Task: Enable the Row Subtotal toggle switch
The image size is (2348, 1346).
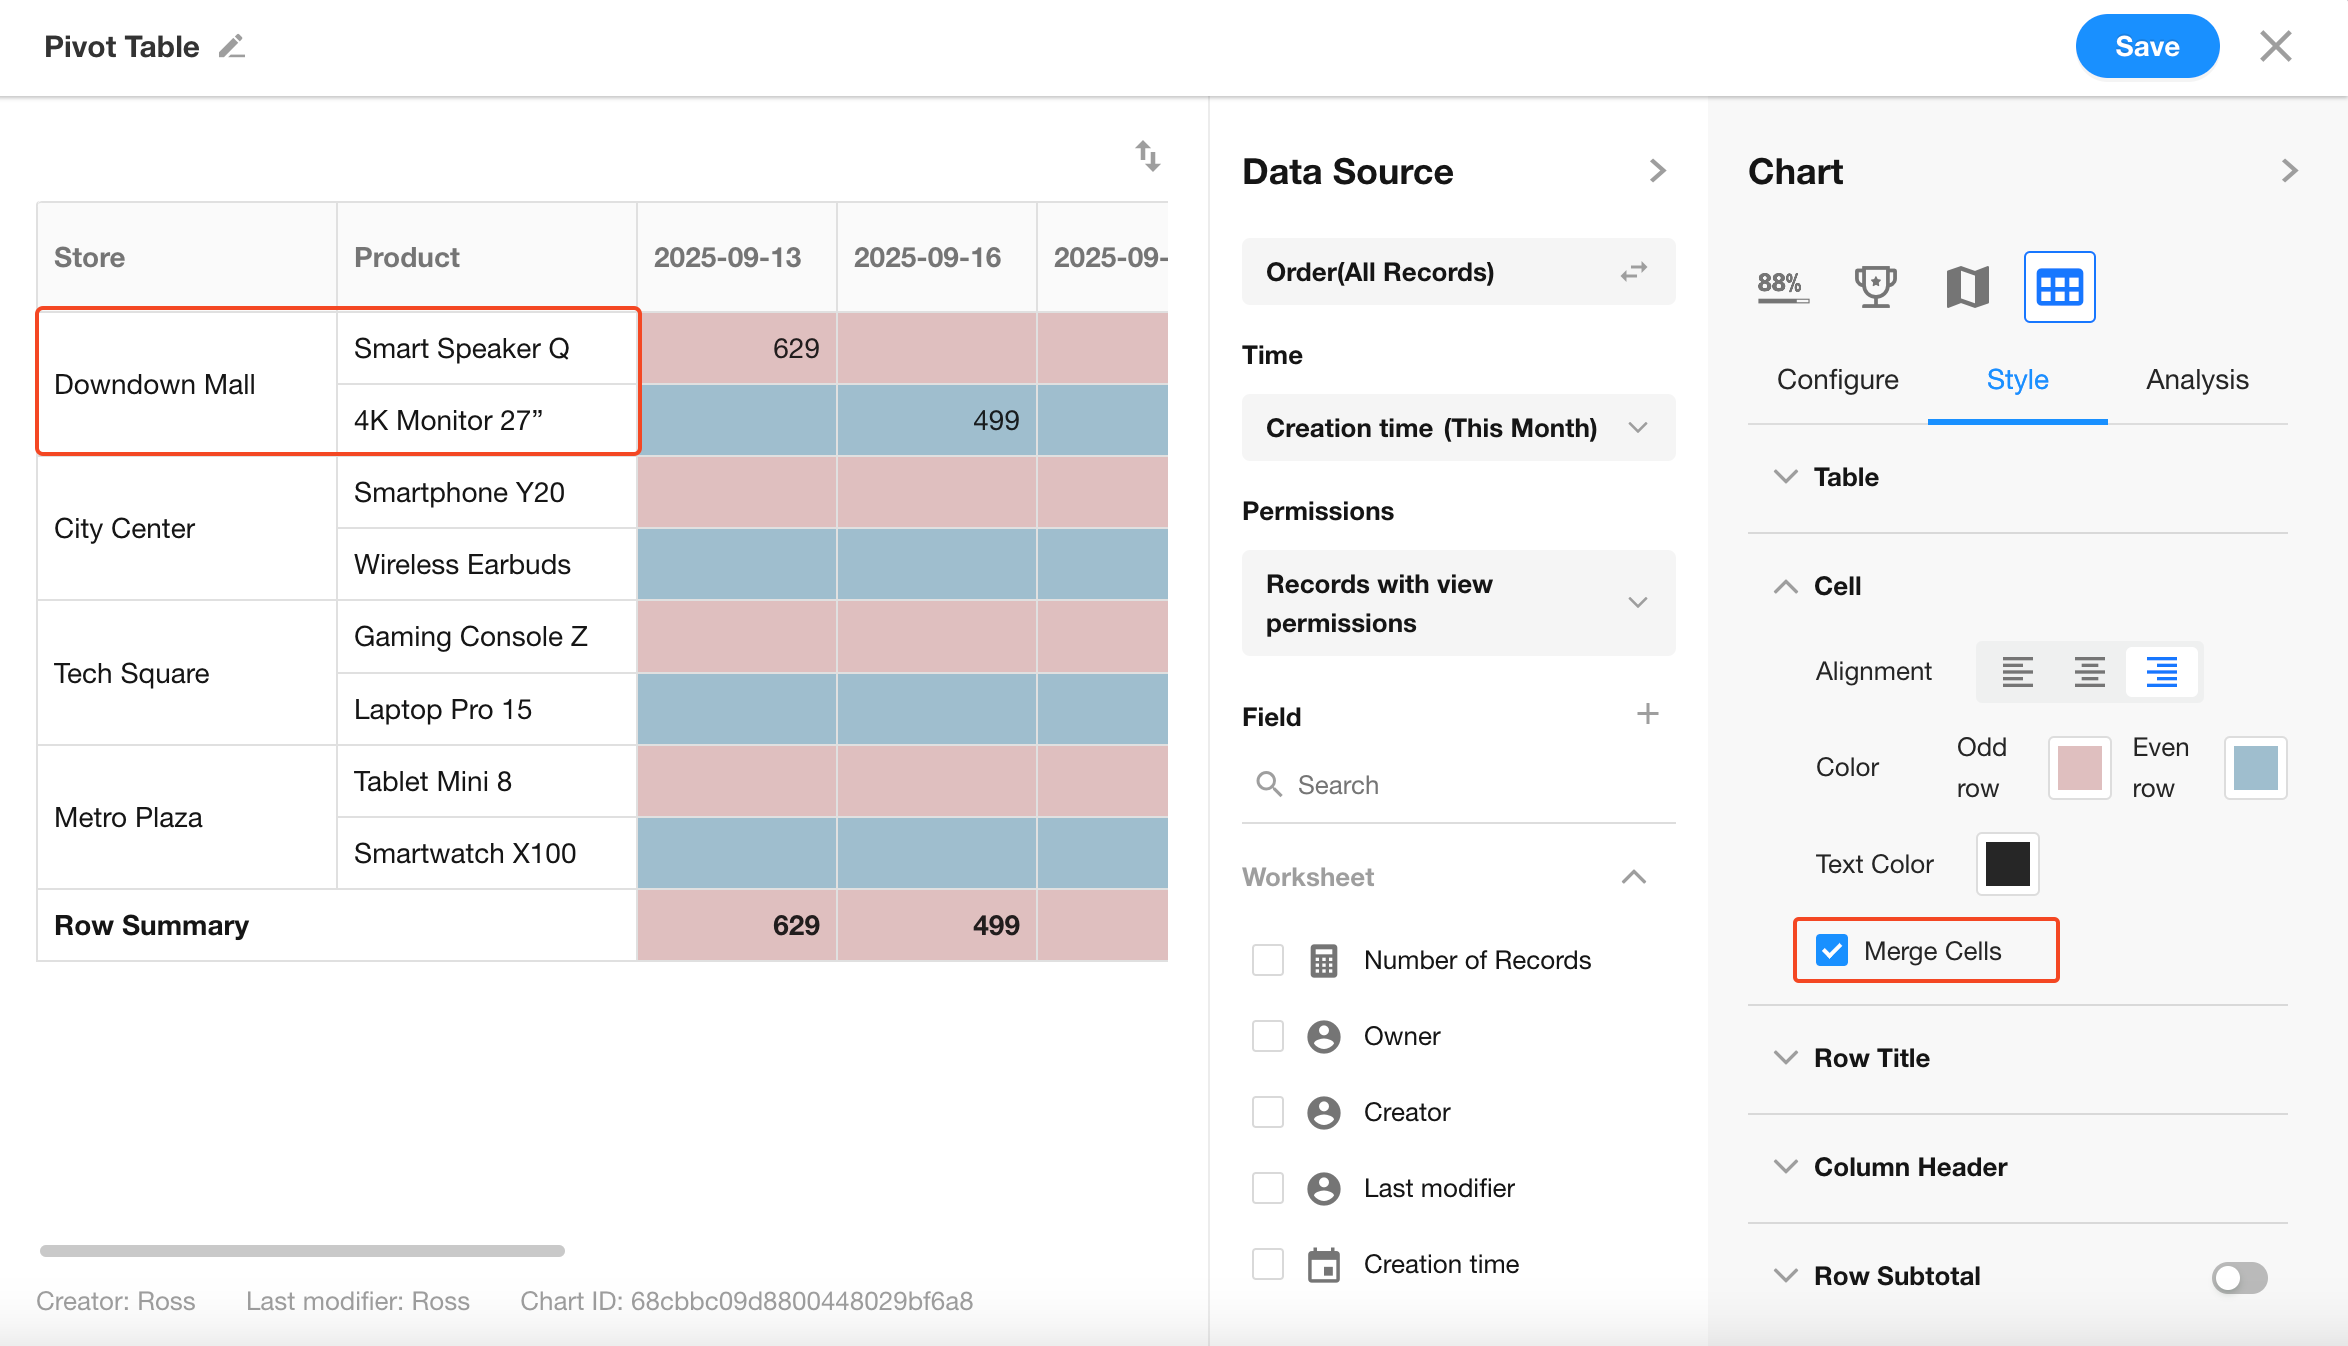Action: [x=2239, y=1277]
